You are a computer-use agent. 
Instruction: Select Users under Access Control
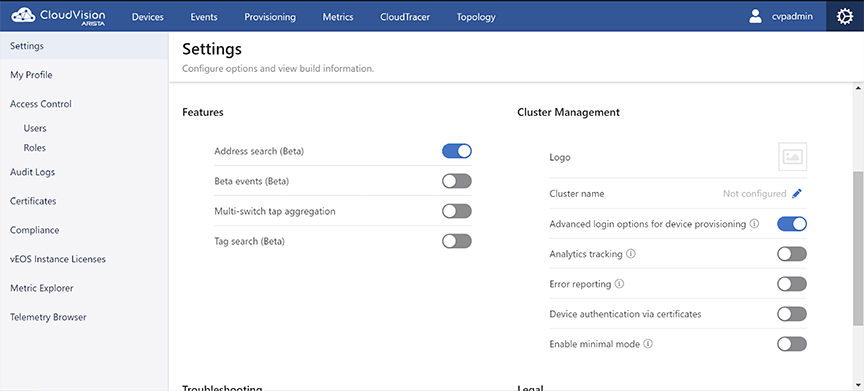35,128
